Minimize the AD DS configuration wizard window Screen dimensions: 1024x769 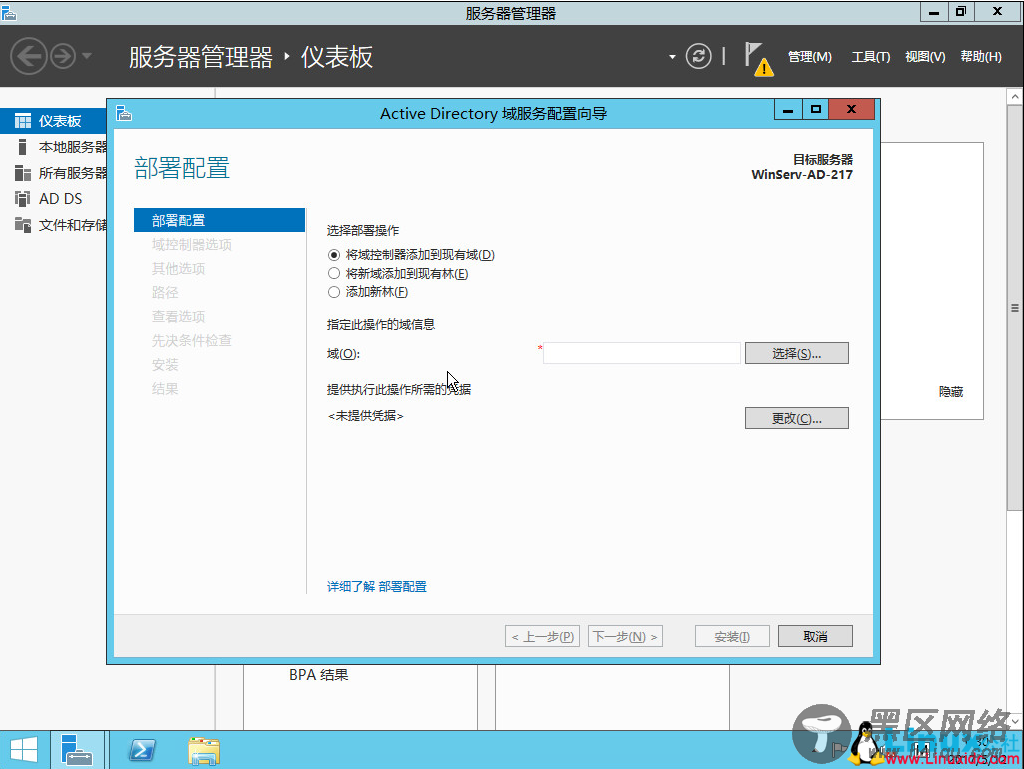(788, 110)
